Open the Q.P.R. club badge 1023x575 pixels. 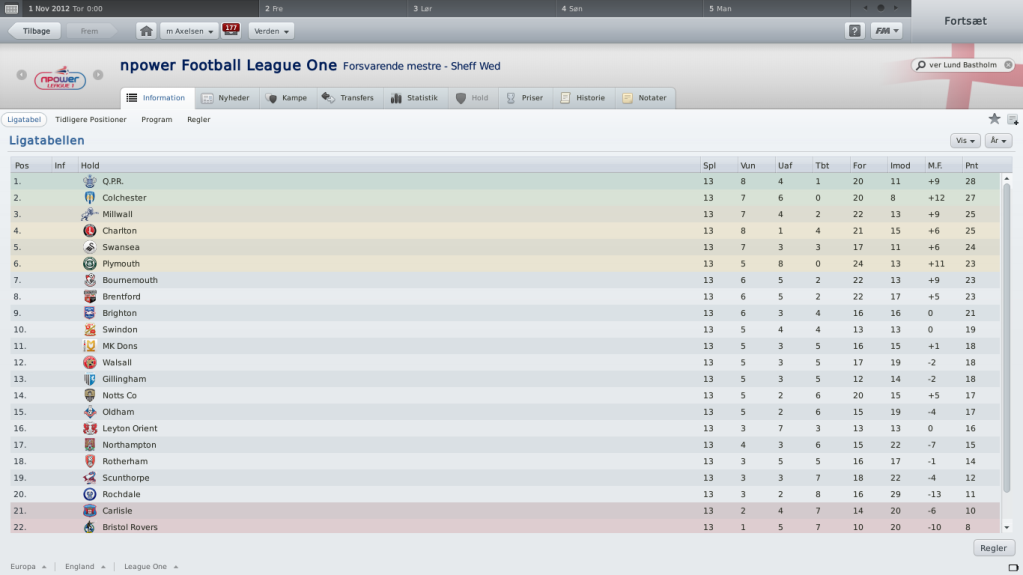[x=89, y=181]
